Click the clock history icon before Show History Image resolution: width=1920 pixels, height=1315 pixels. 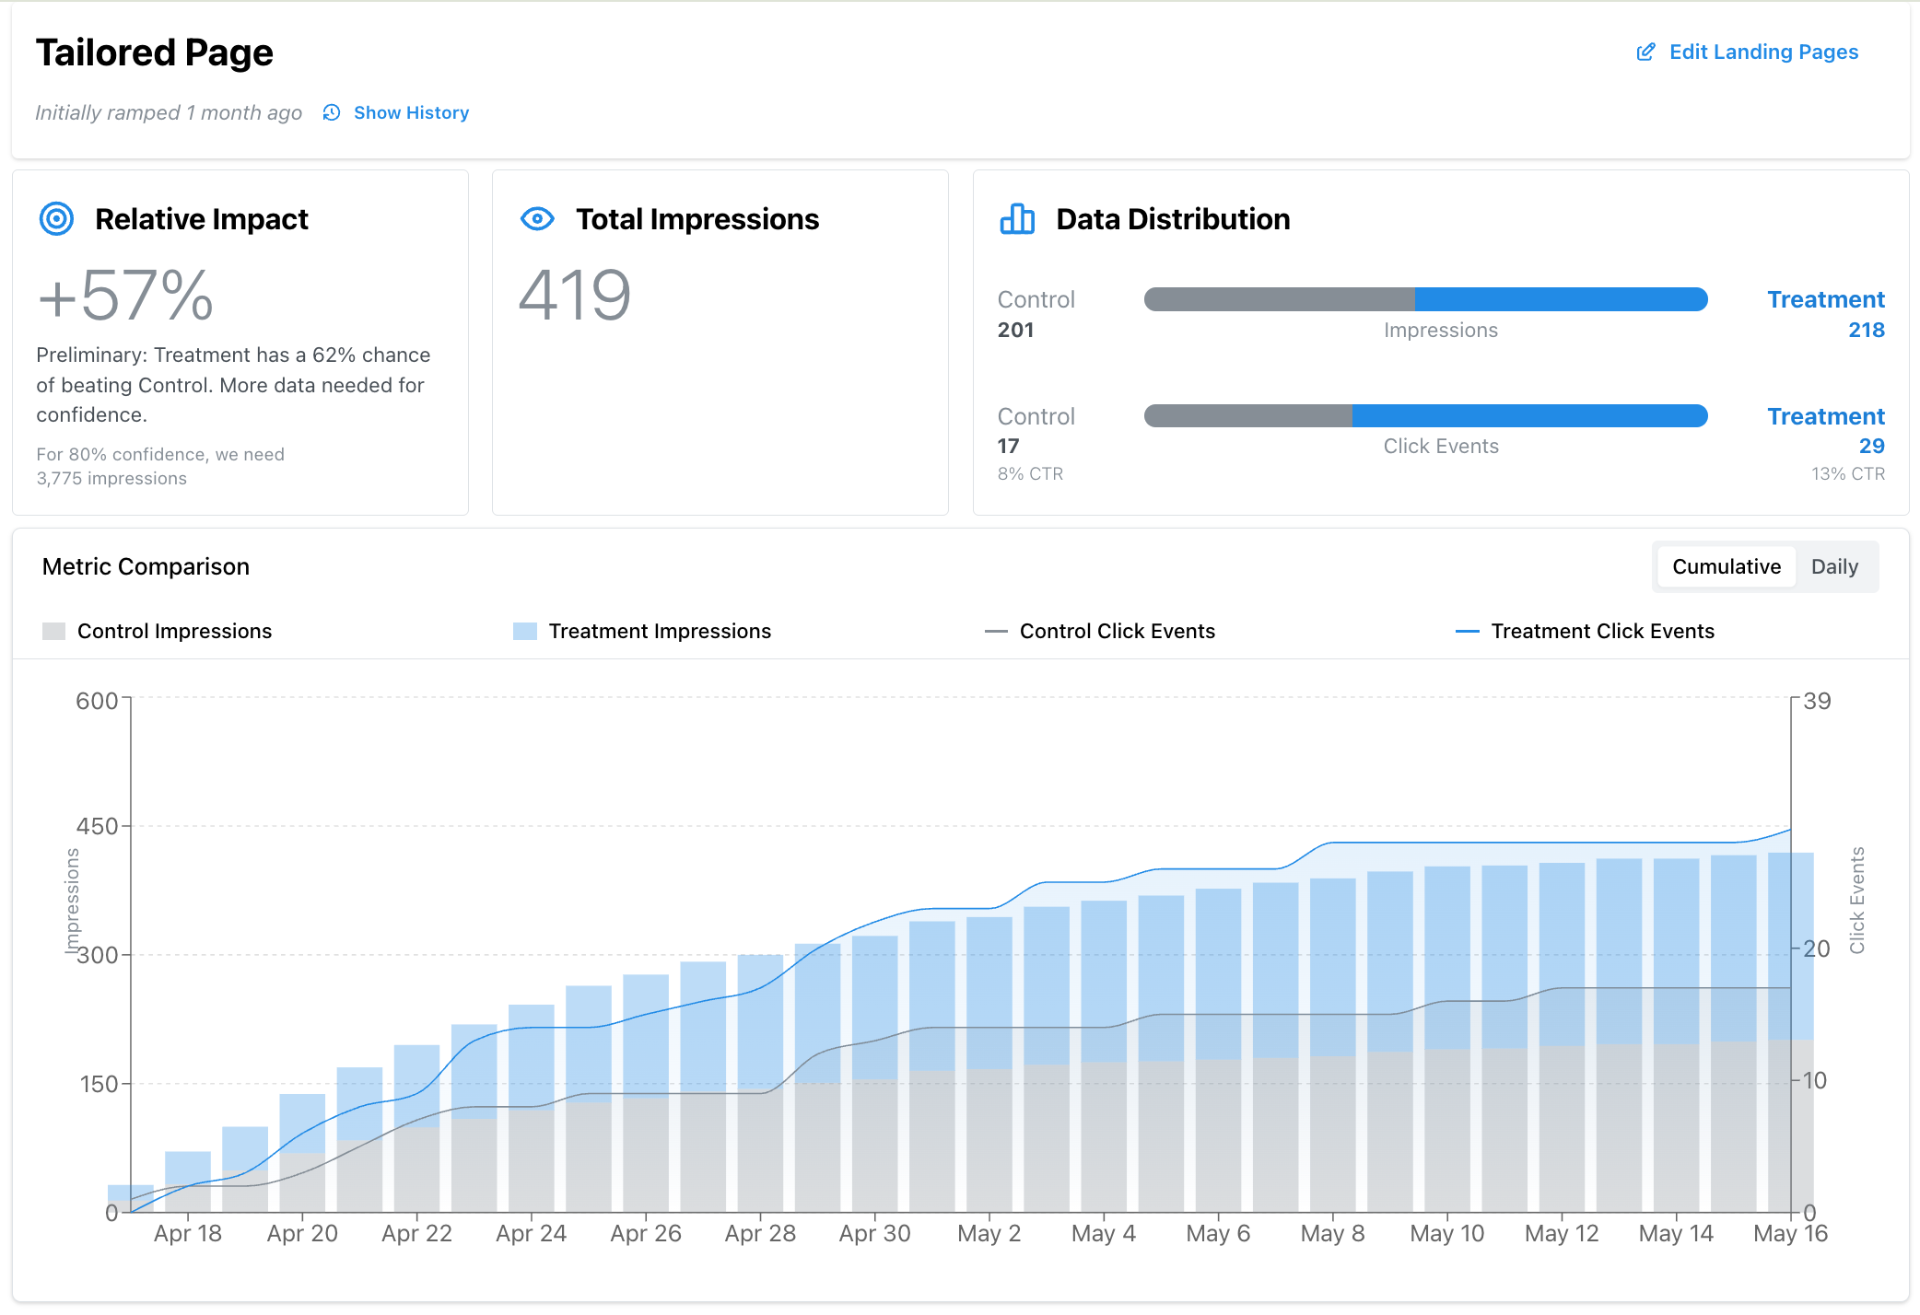(x=331, y=113)
